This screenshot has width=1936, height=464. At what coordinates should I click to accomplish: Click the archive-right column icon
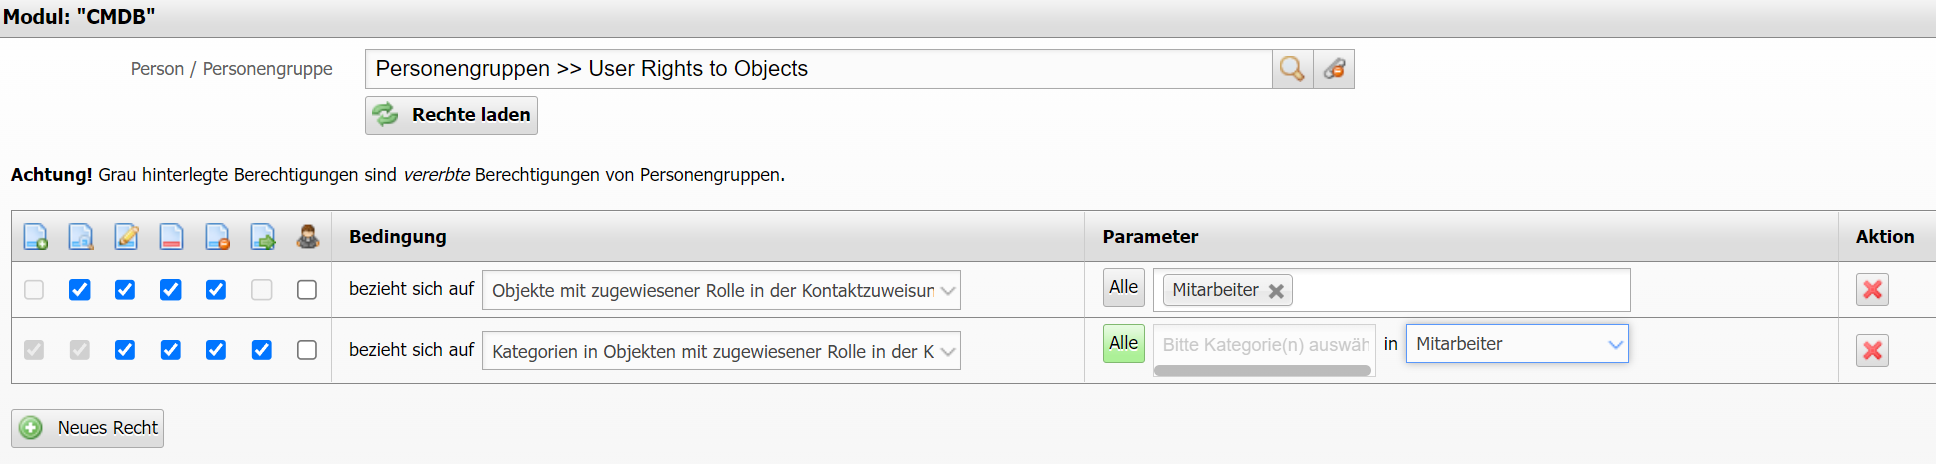(x=171, y=237)
